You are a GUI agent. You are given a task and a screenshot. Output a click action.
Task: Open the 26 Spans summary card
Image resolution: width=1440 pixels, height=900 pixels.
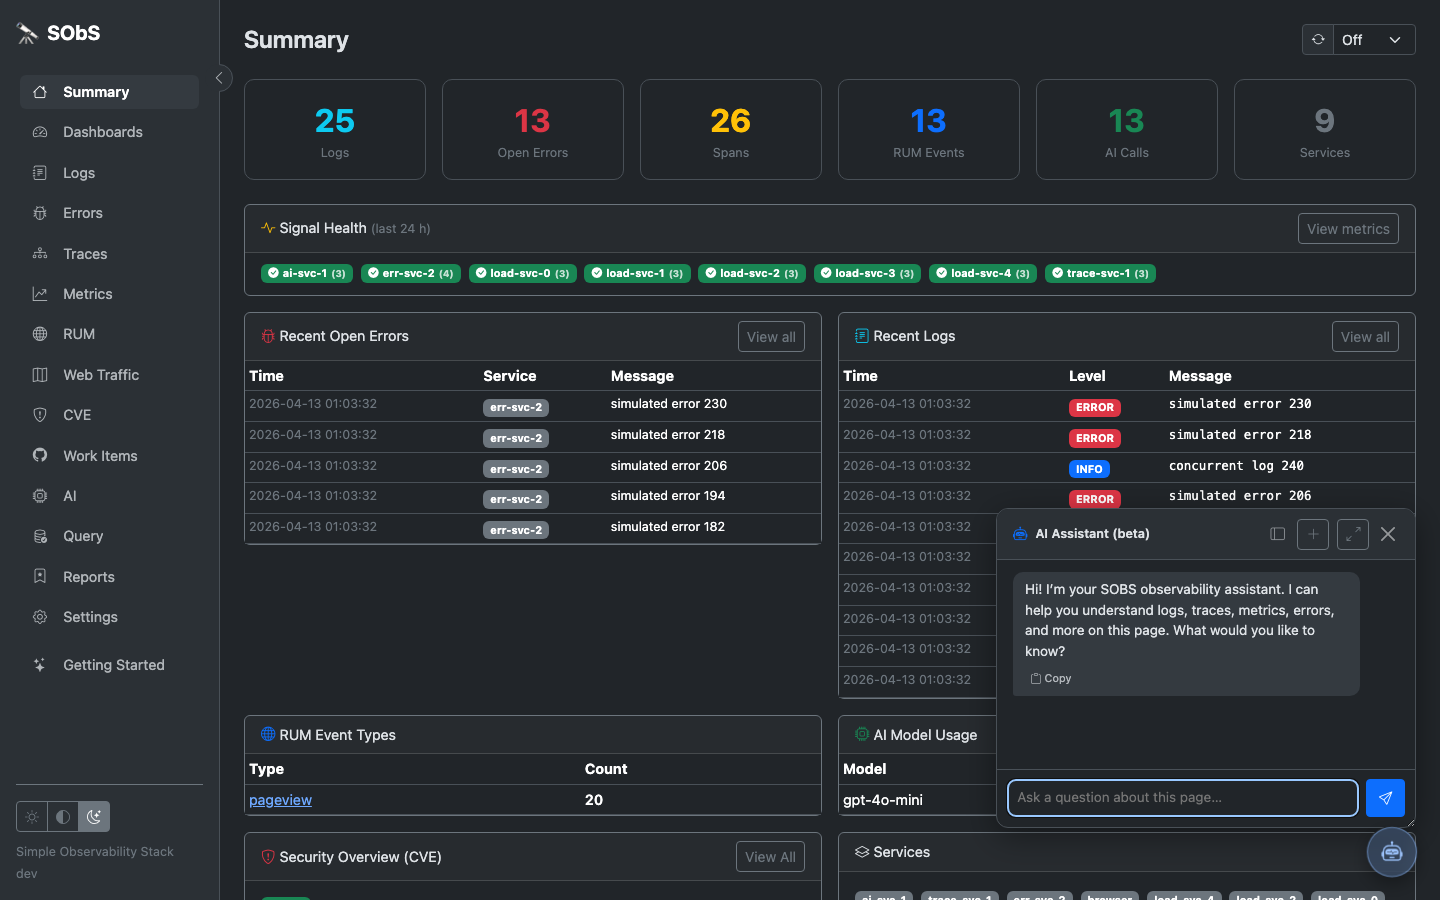tap(731, 130)
